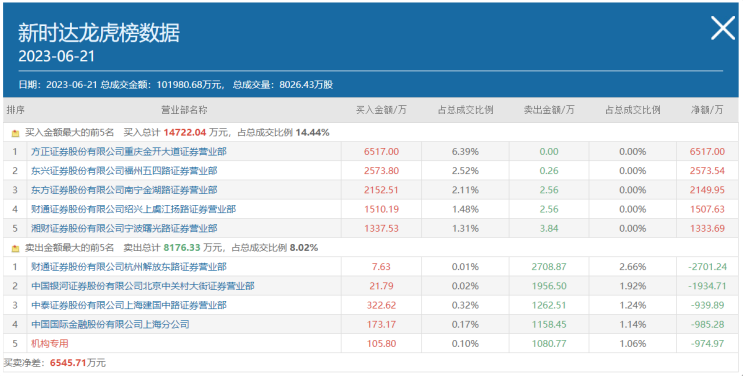Click net amount -1934.71
This screenshot has height=377, width=744.
coord(707,286)
